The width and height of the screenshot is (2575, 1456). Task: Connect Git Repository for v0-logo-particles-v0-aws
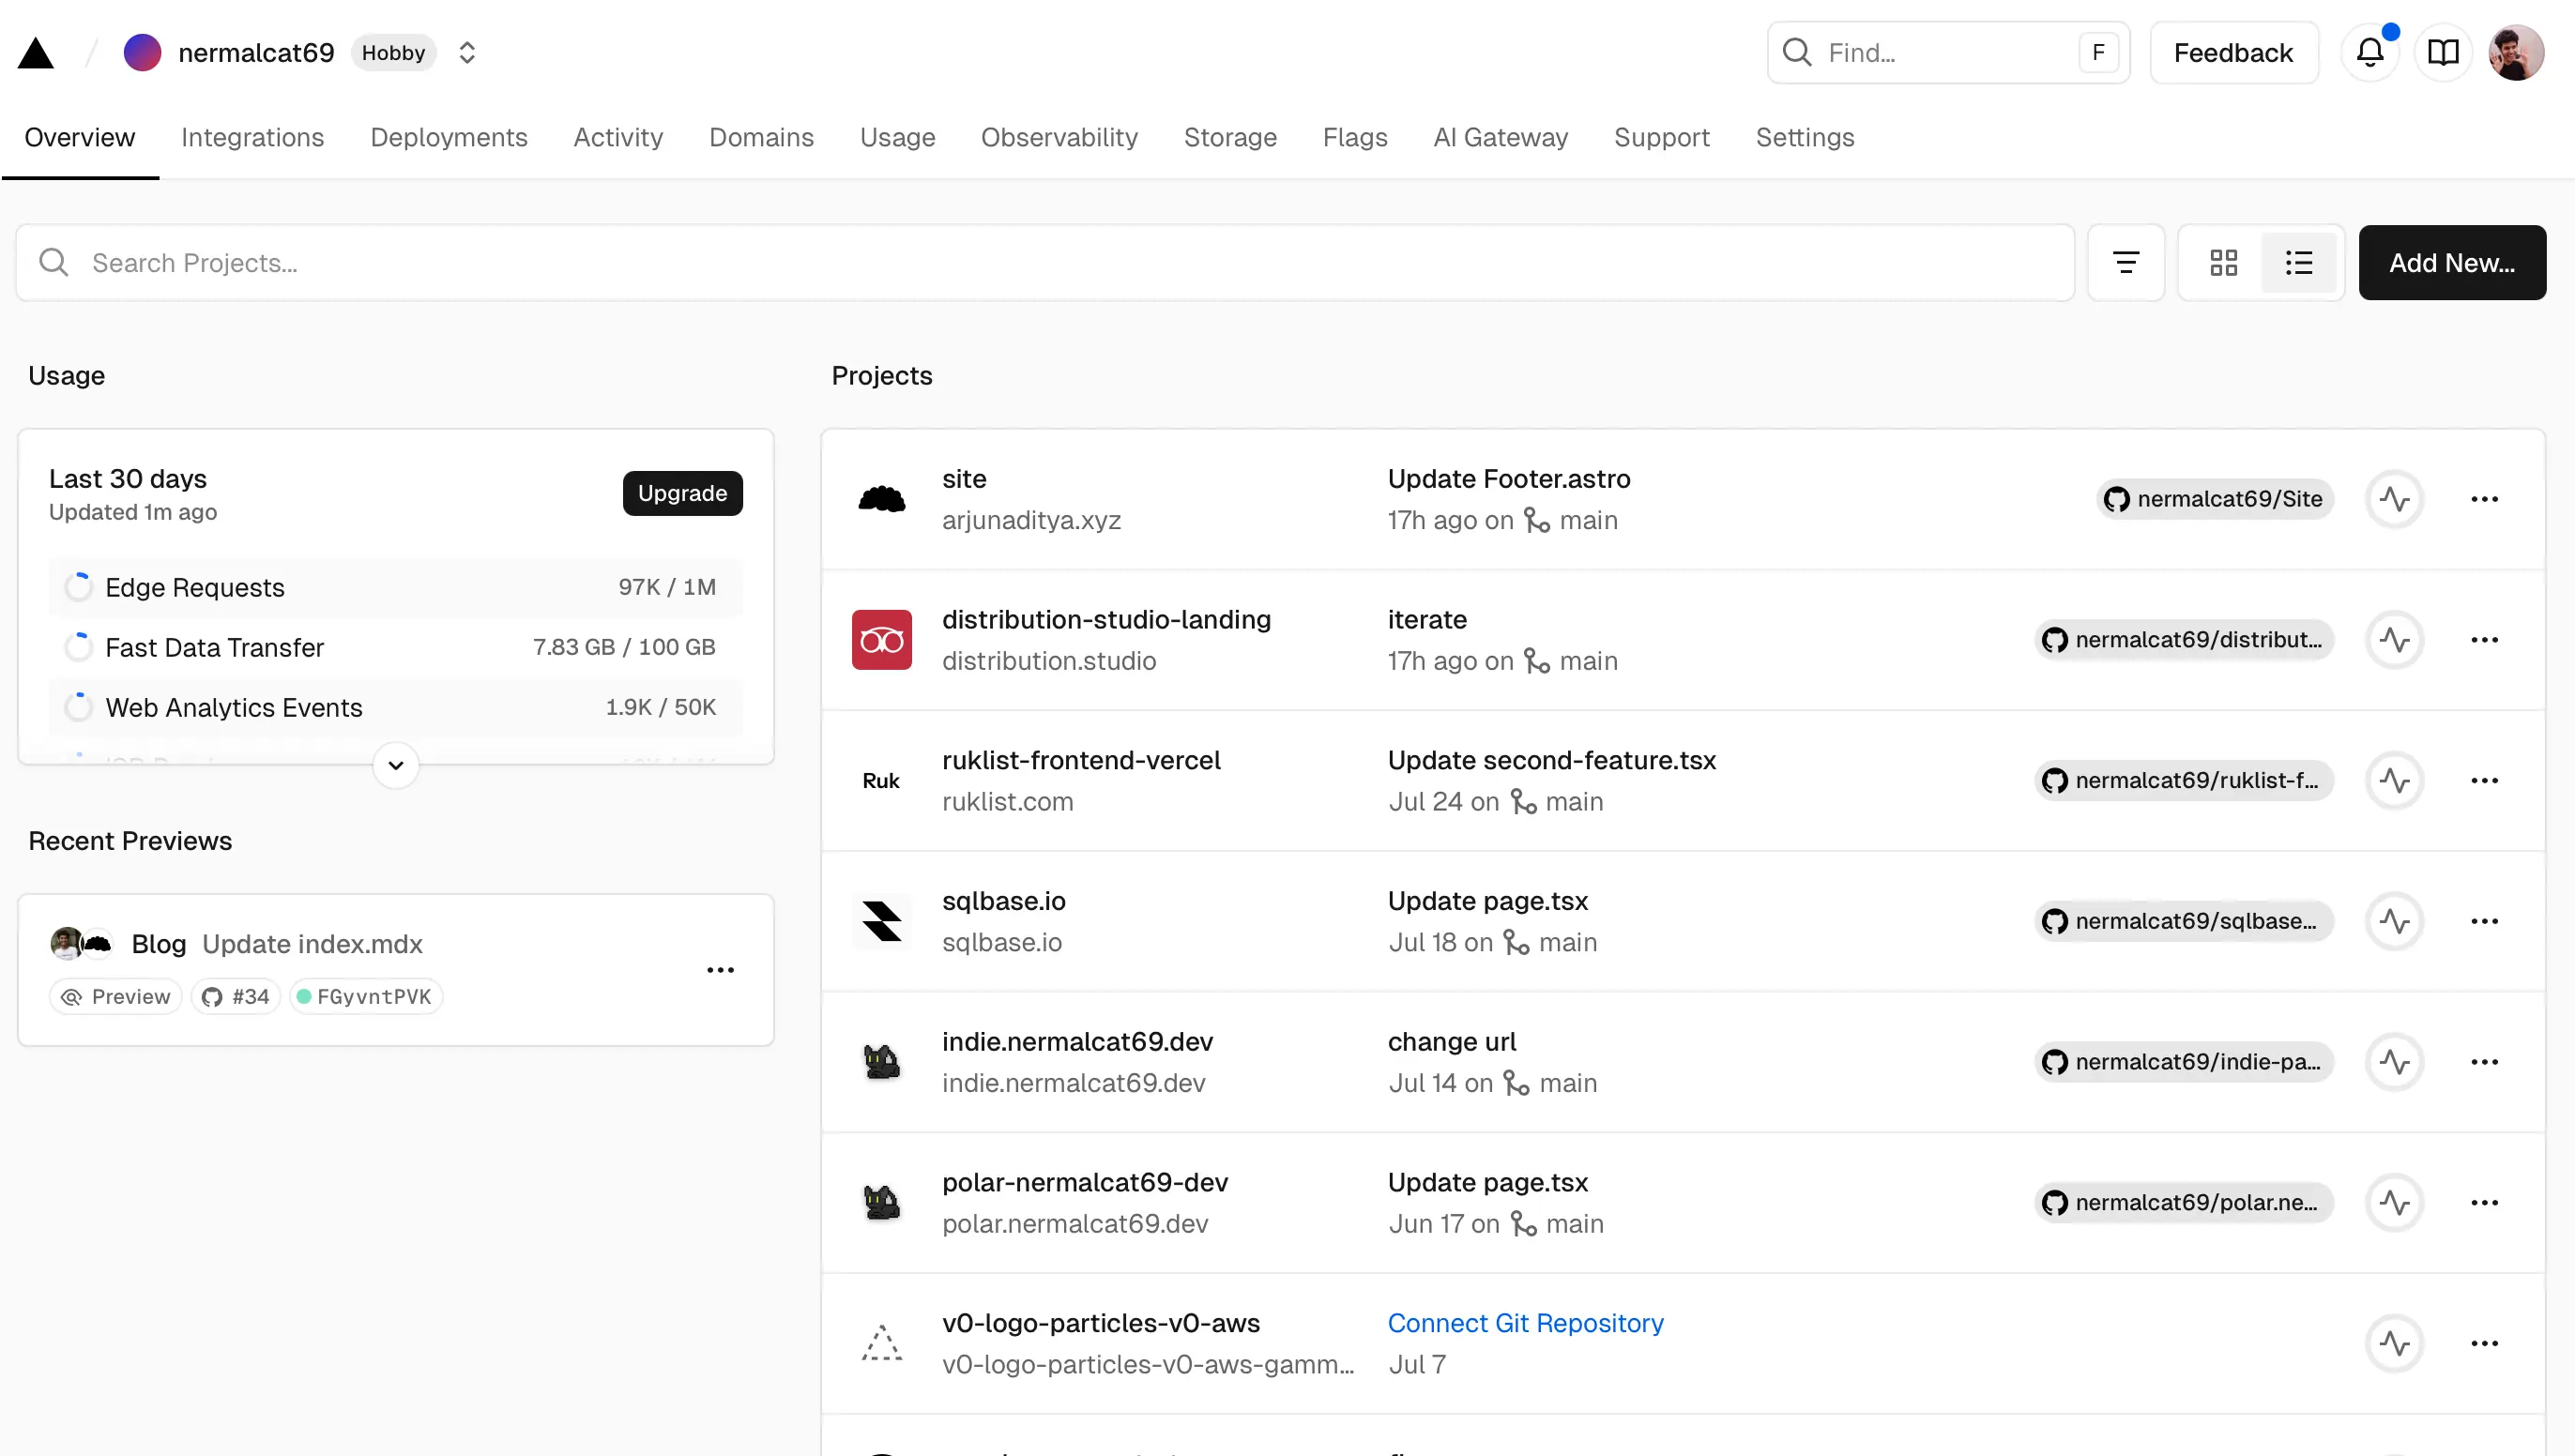1525,1322
